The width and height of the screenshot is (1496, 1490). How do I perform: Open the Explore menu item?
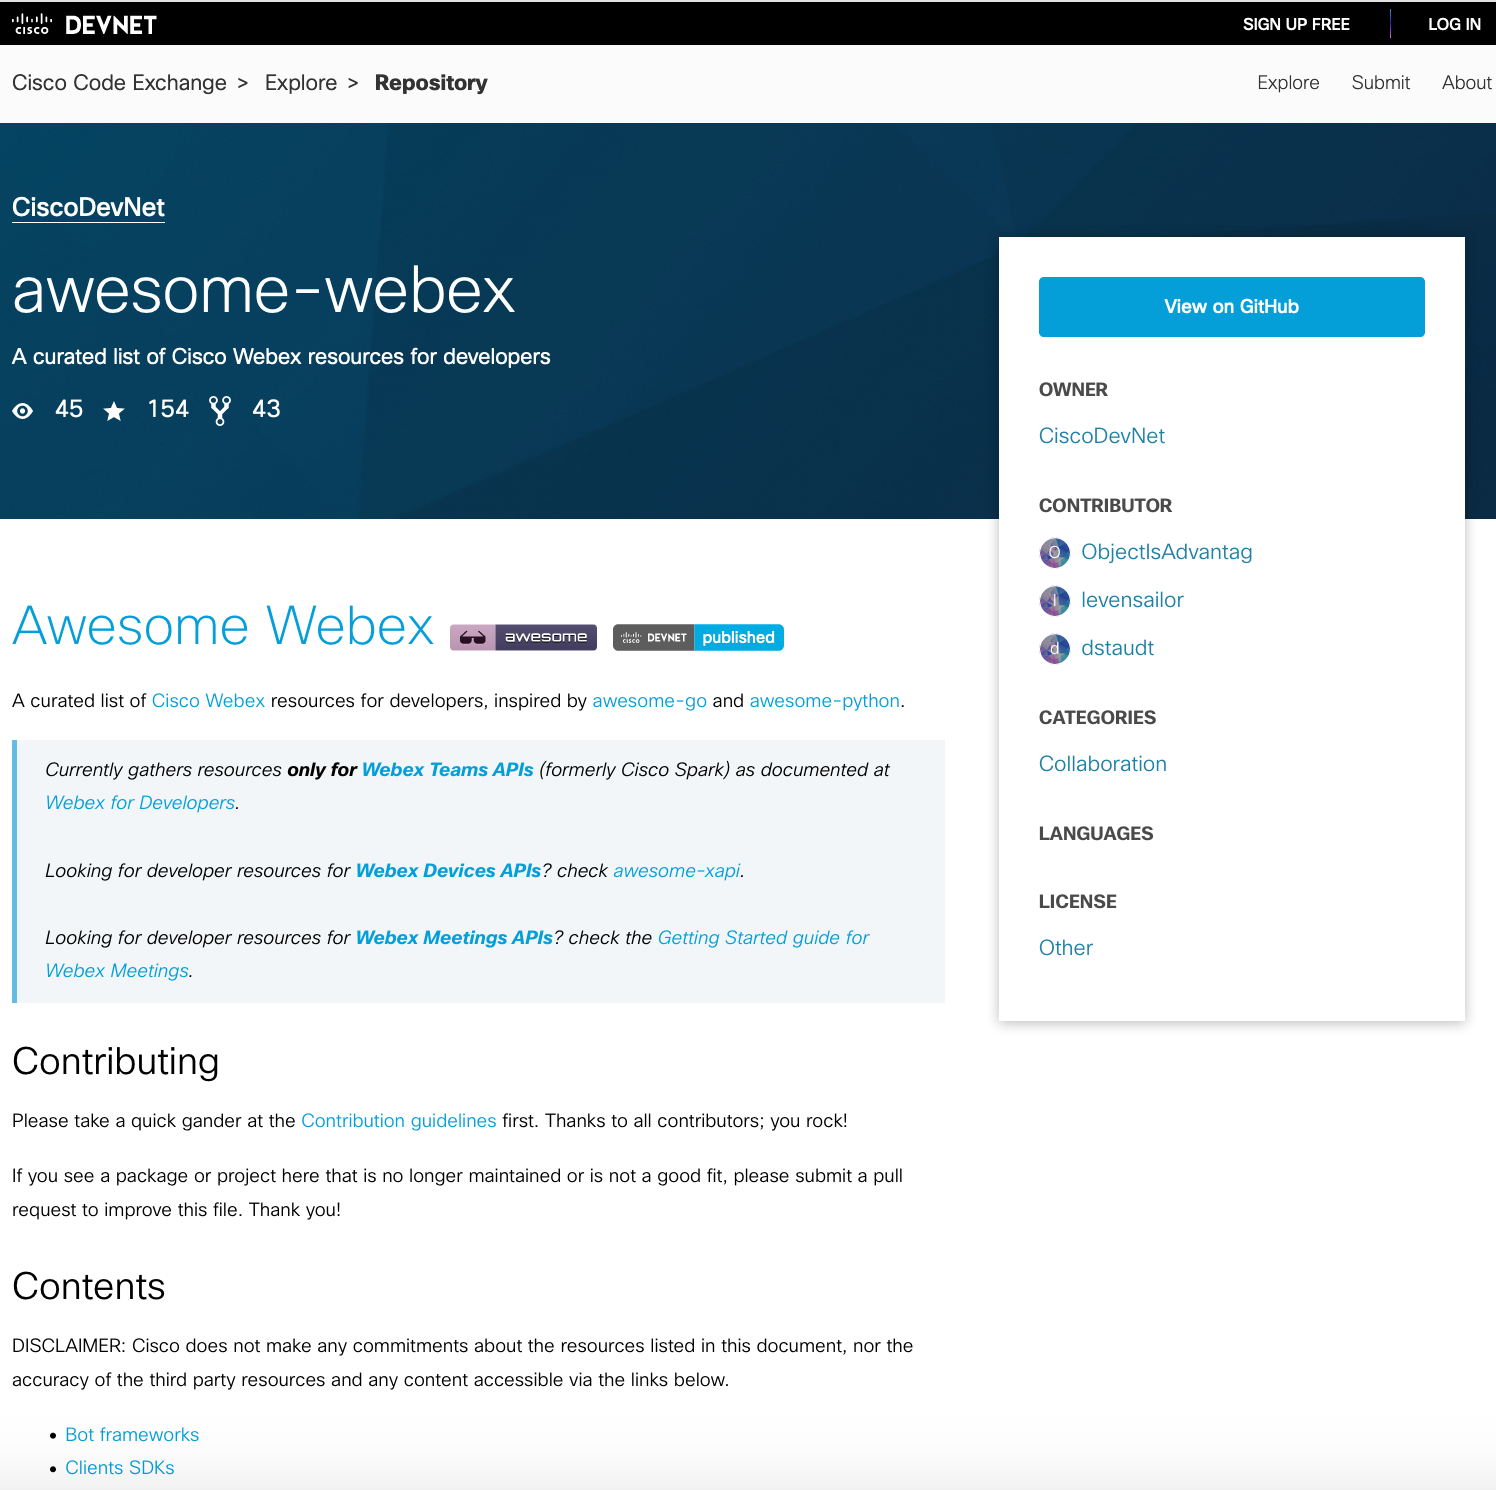coord(1288,82)
